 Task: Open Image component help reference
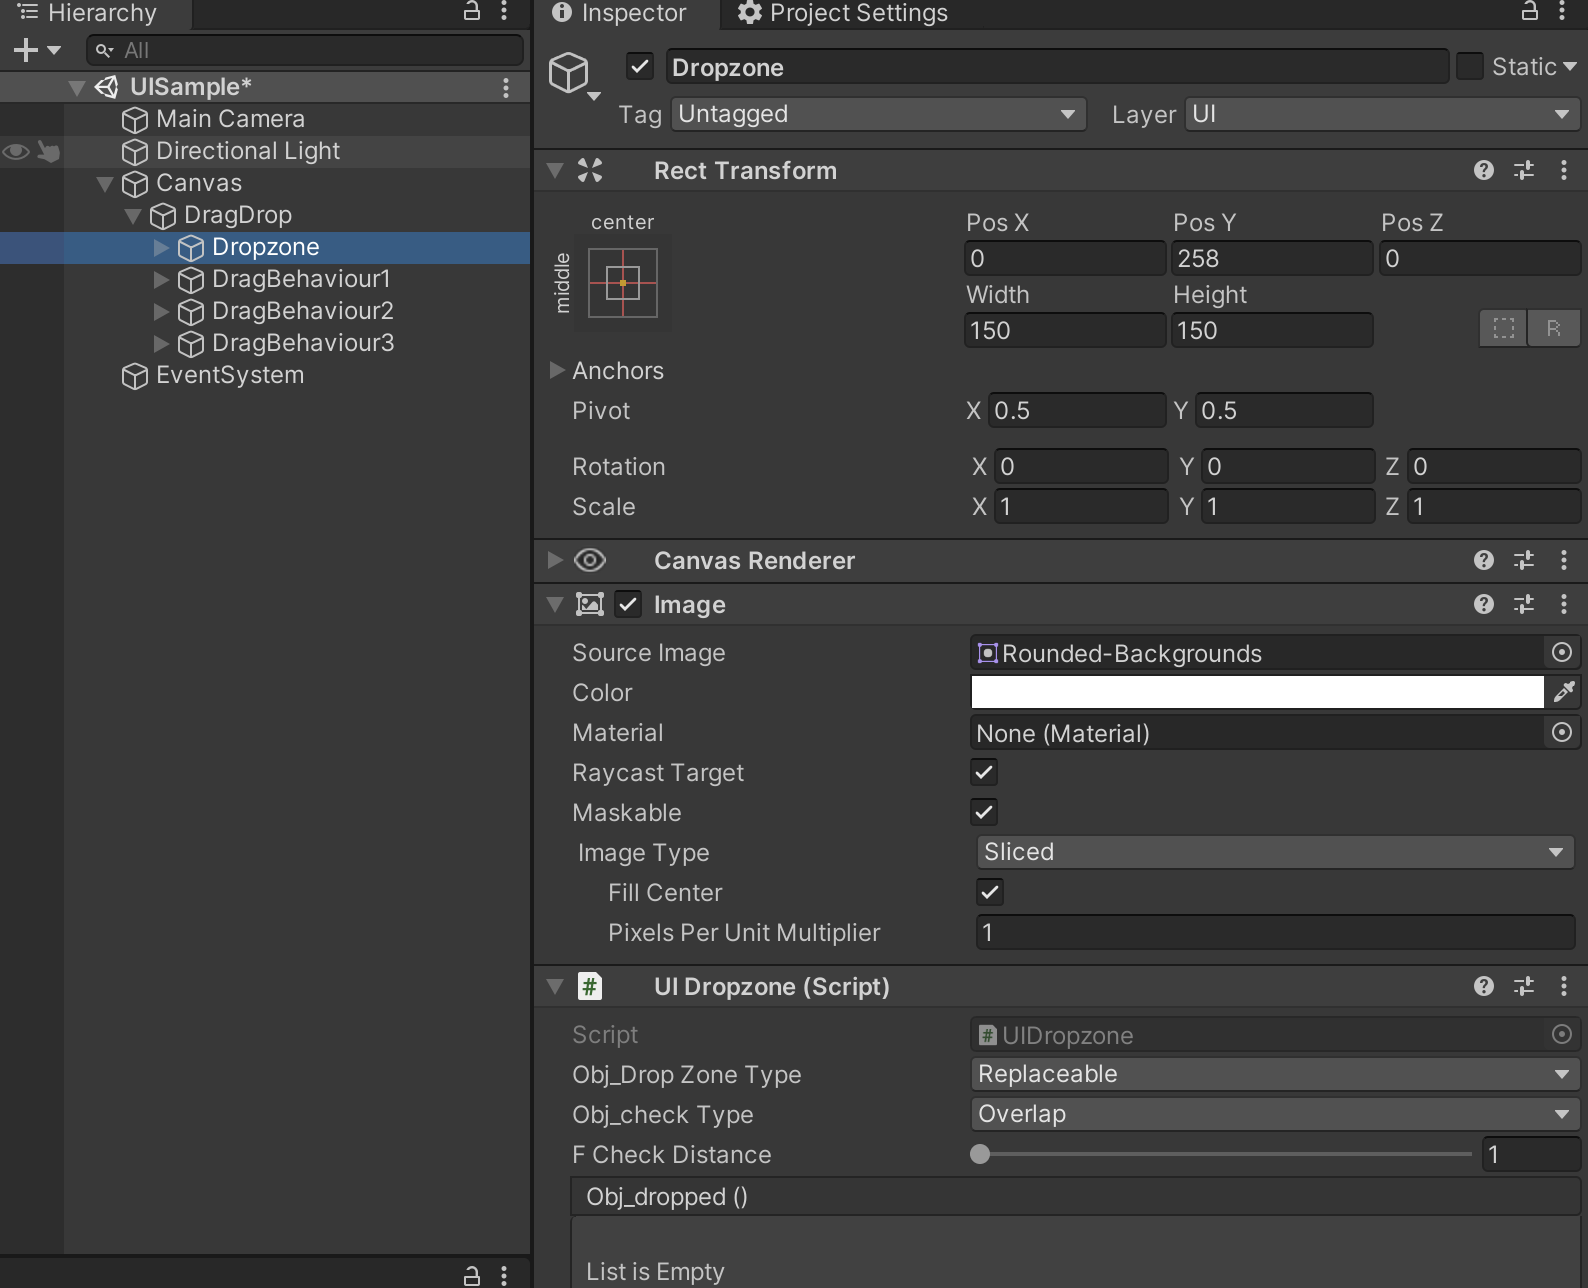[1484, 605]
